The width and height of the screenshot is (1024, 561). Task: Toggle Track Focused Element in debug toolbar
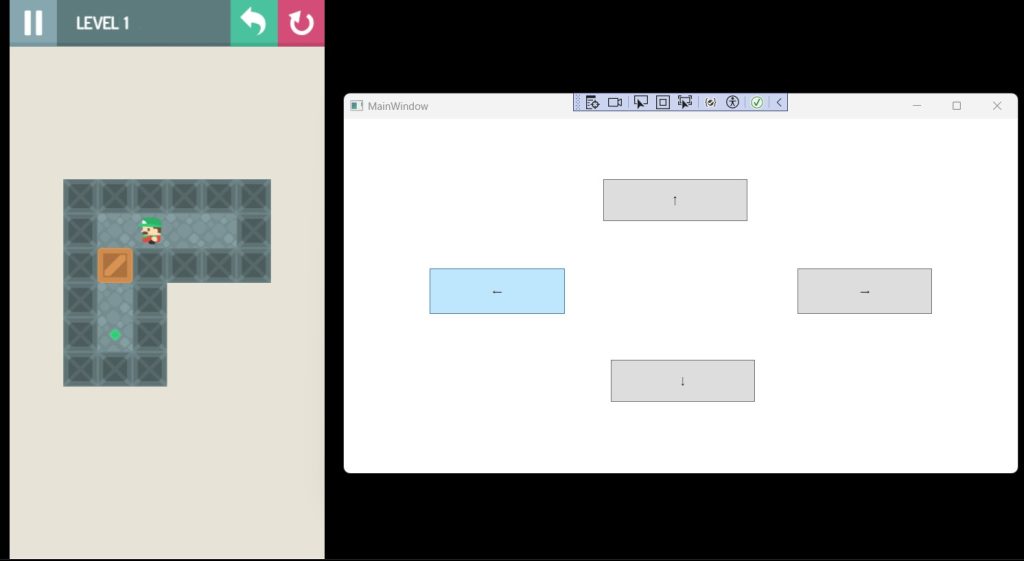tap(685, 103)
